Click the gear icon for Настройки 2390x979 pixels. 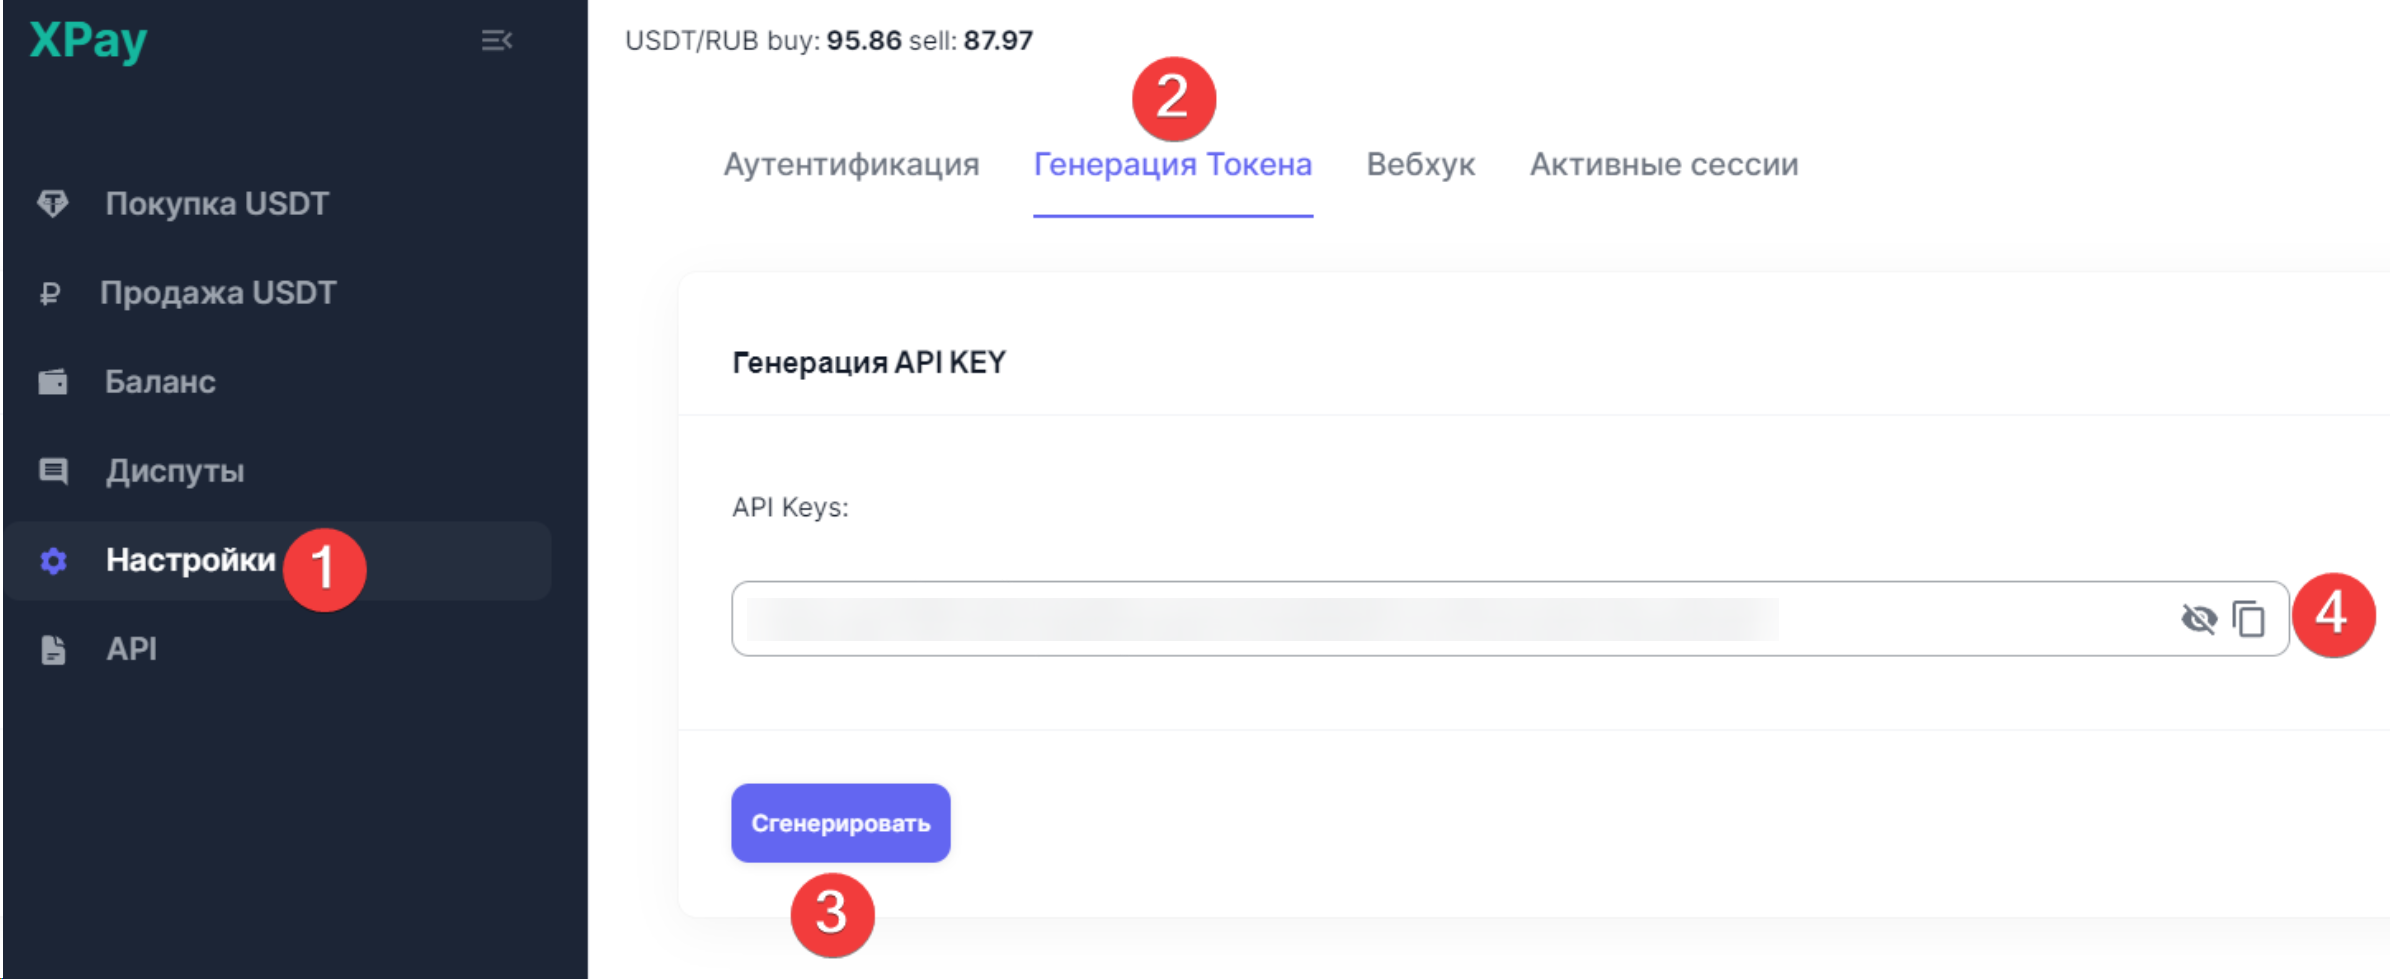53,561
